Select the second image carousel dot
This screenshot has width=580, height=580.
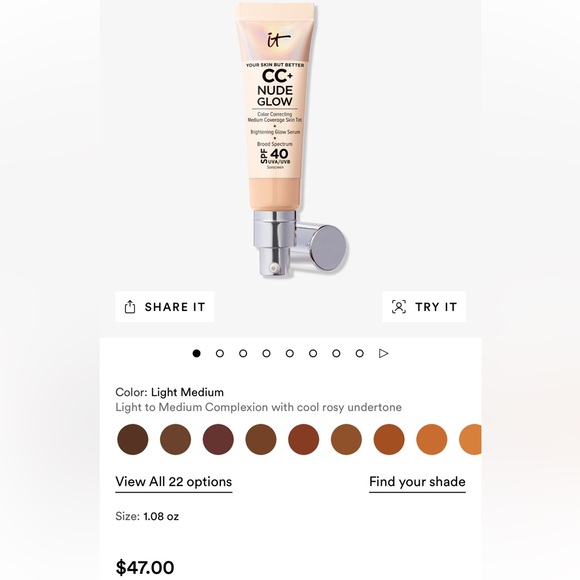point(220,353)
